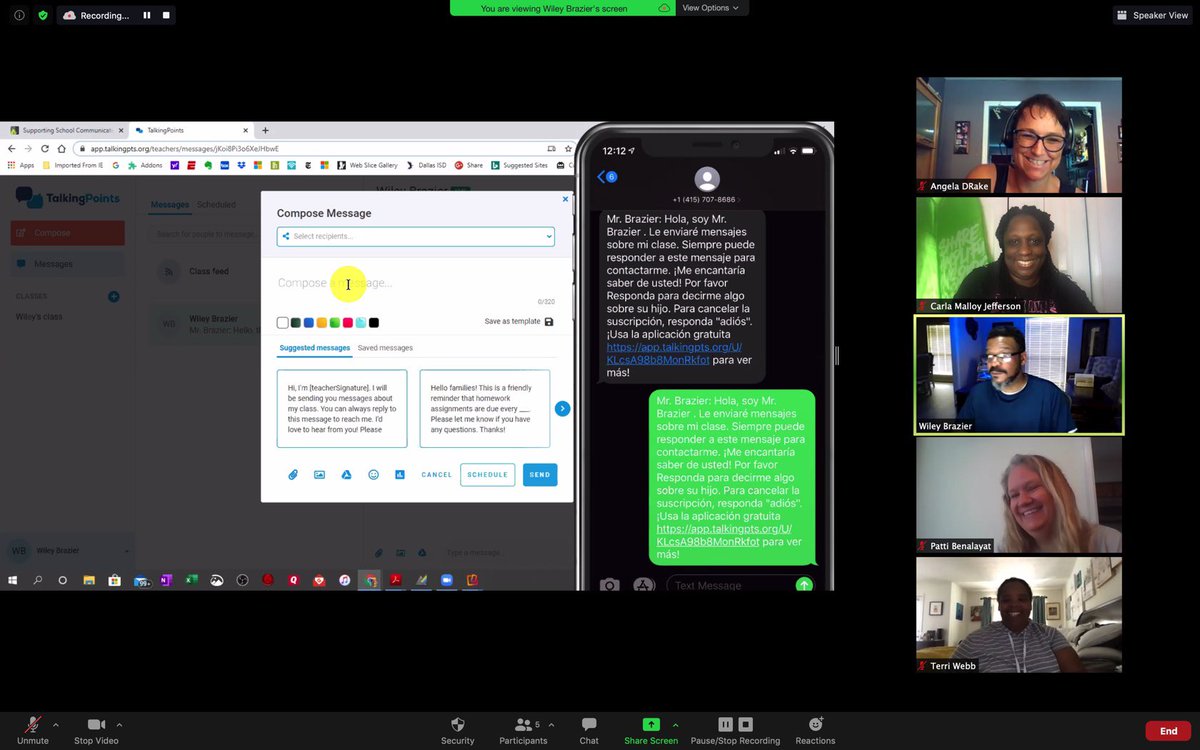The image size is (1200, 750).
Task: Open the Scheduled tab behind the dialog
Action: click(x=216, y=204)
